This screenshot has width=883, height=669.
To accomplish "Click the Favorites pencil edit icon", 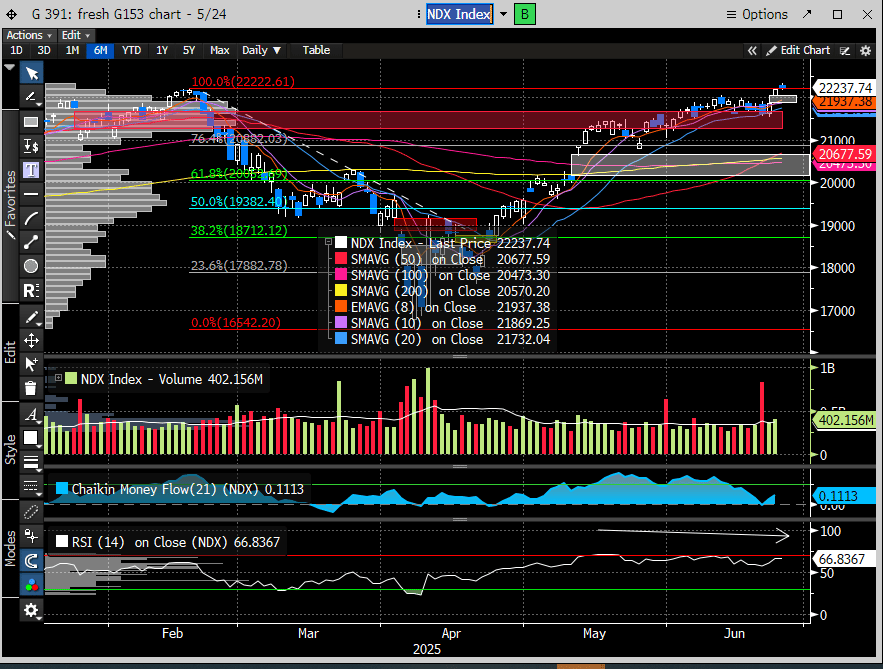I will coord(10,234).
